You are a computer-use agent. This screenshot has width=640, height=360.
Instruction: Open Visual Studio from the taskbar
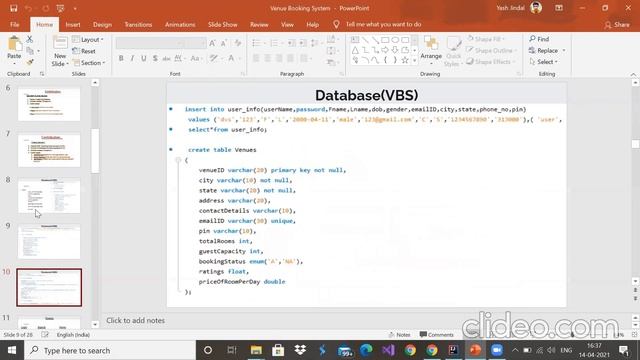[389, 350]
